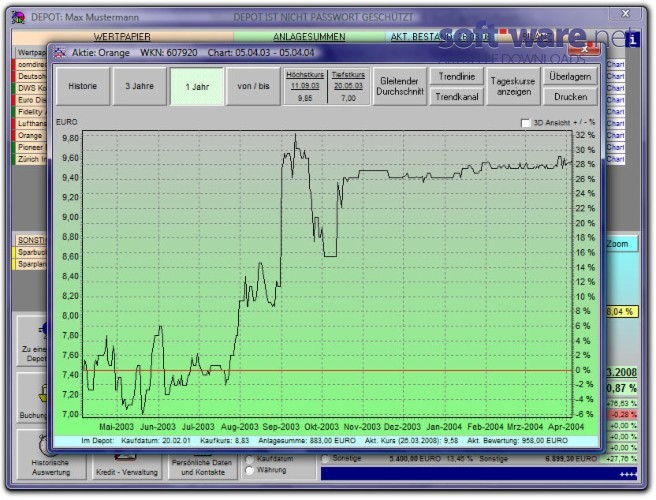Image resolution: width=656 pixels, height=500 pixels.
Task: Click the depot application title icon
Action: pyautogui.click(x=18, y=17)
